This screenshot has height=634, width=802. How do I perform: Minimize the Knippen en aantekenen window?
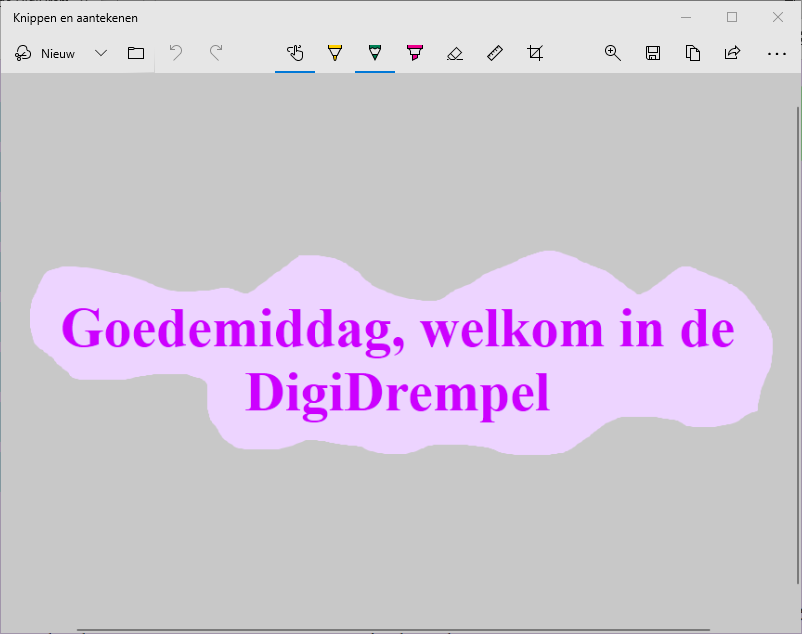point(686,17)
